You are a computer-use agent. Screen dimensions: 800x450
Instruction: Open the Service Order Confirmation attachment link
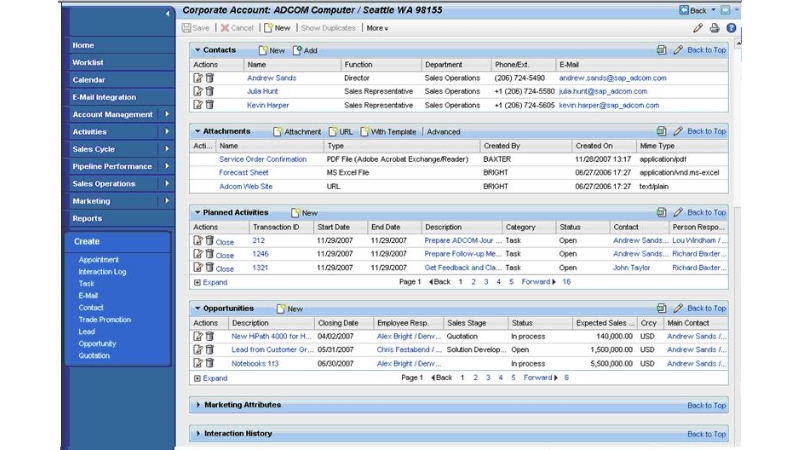pyautogui.click(x=263, y=159)
